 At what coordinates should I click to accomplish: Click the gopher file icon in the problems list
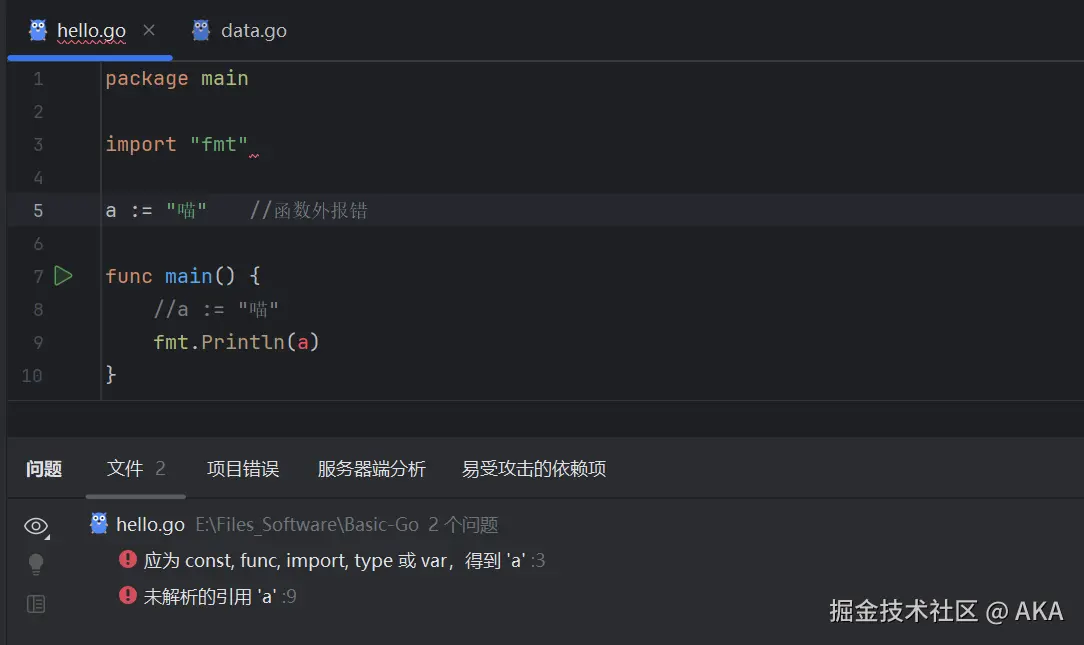99,524
